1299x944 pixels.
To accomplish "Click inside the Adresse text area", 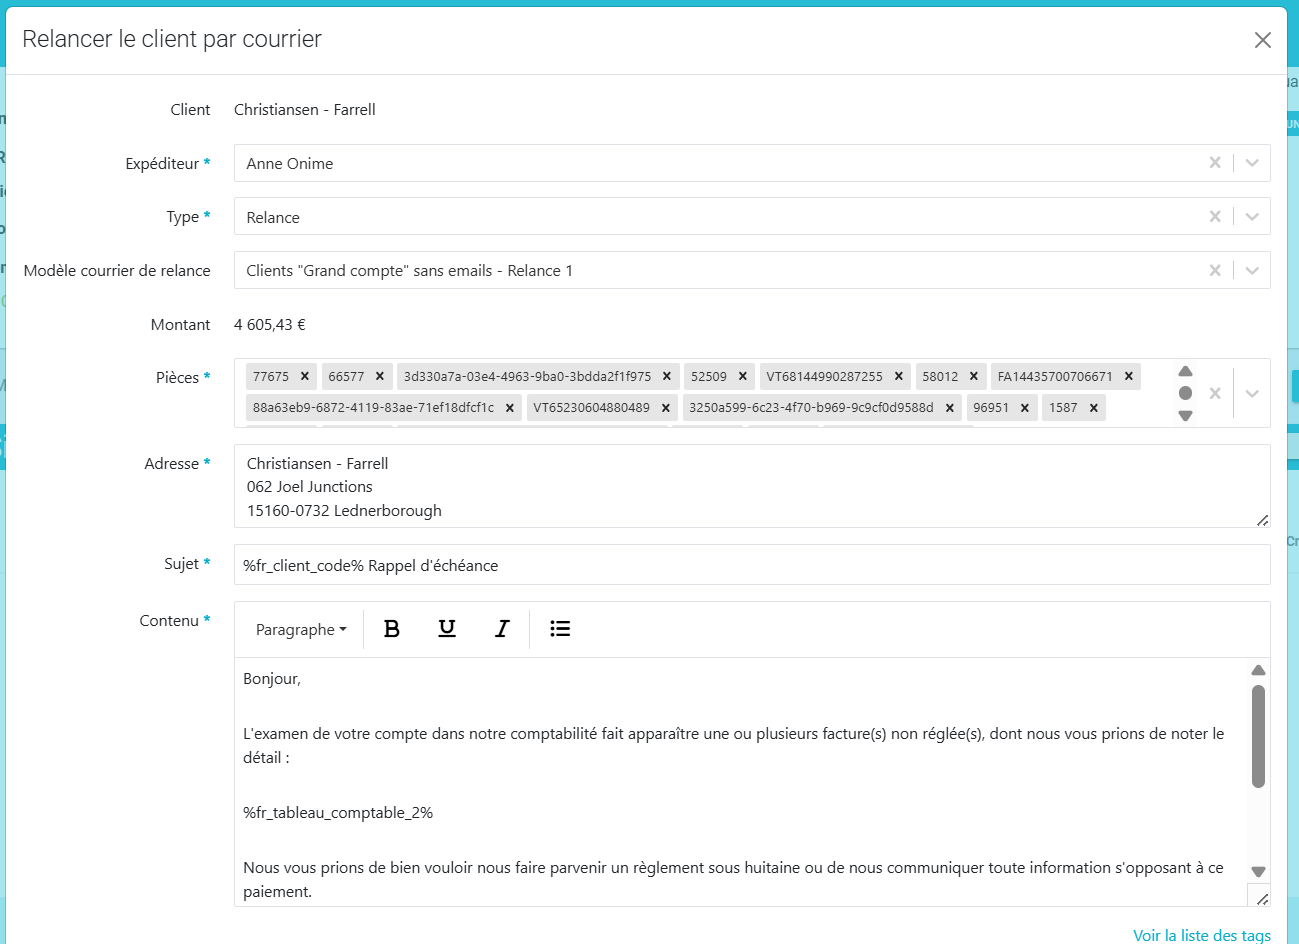I will (752, 487).
